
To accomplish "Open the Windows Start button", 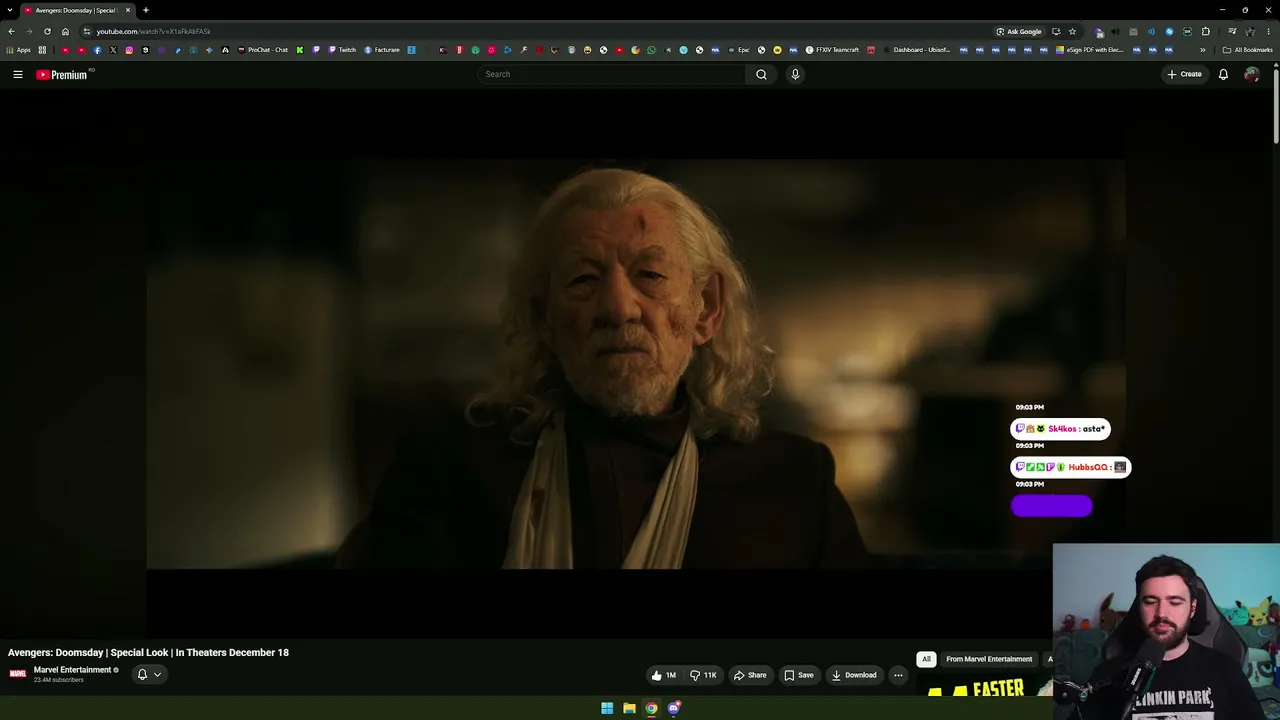I will [x=607, y=708].
